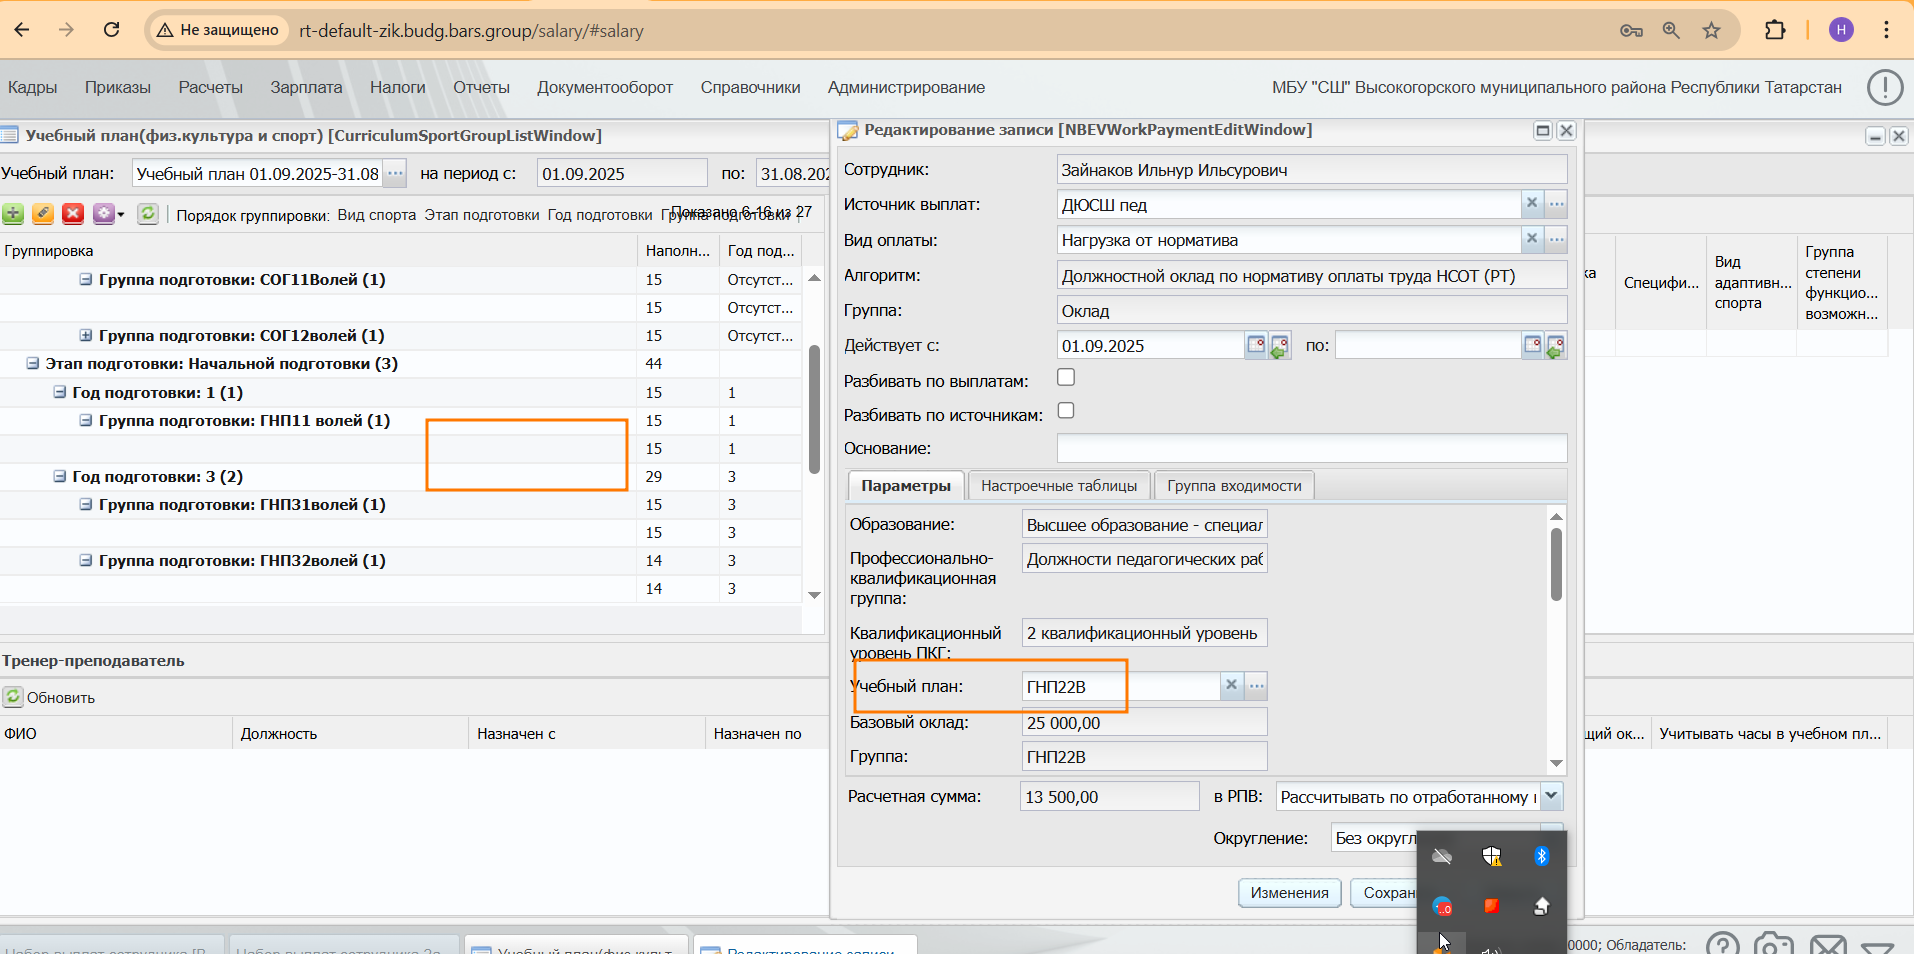Image resolution: width=1914 pixels, height=954 pixels.
Task: Open calendar picker for Действует с date
Action: [1256, 346]
